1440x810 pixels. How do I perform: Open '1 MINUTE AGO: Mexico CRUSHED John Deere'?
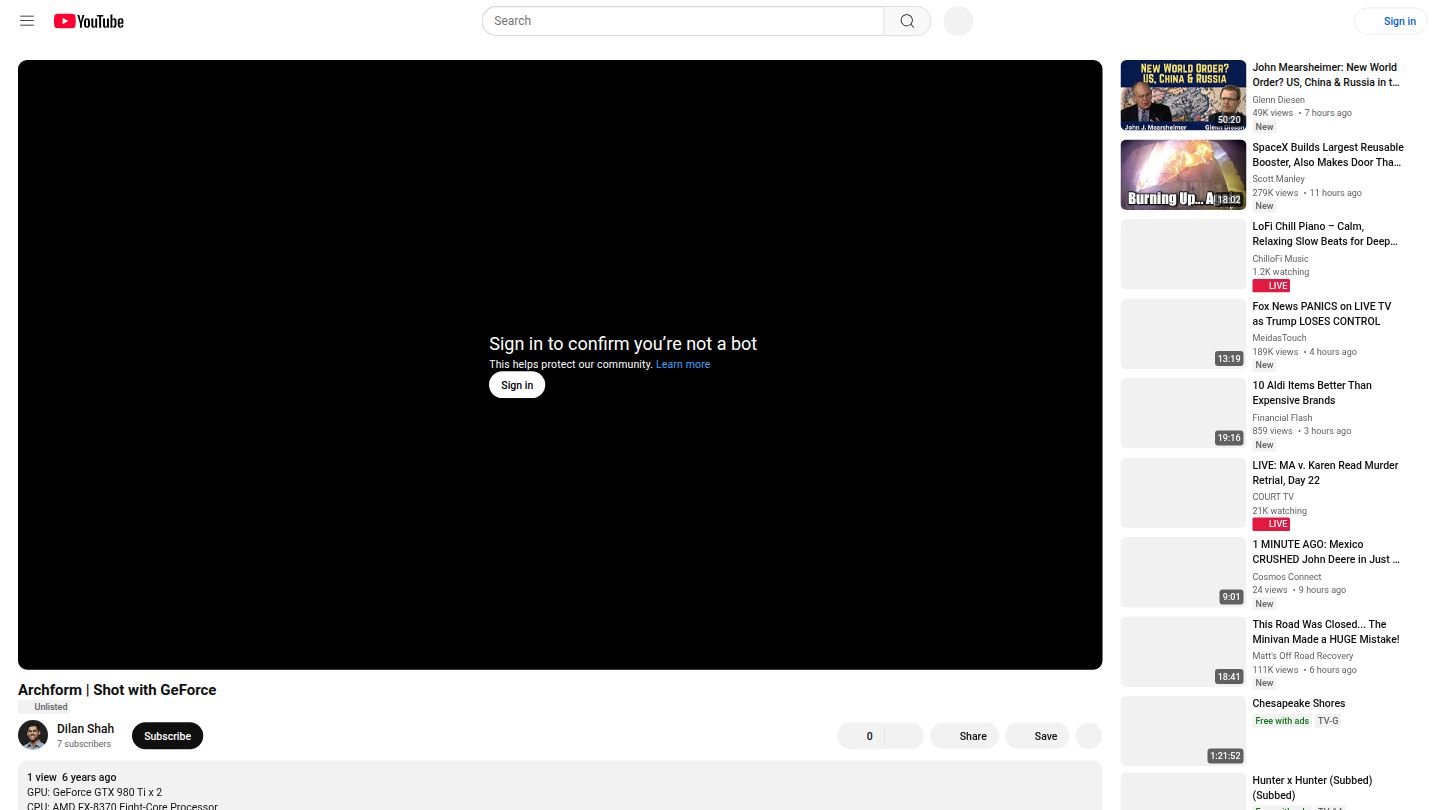click(x=1326, y=552)
